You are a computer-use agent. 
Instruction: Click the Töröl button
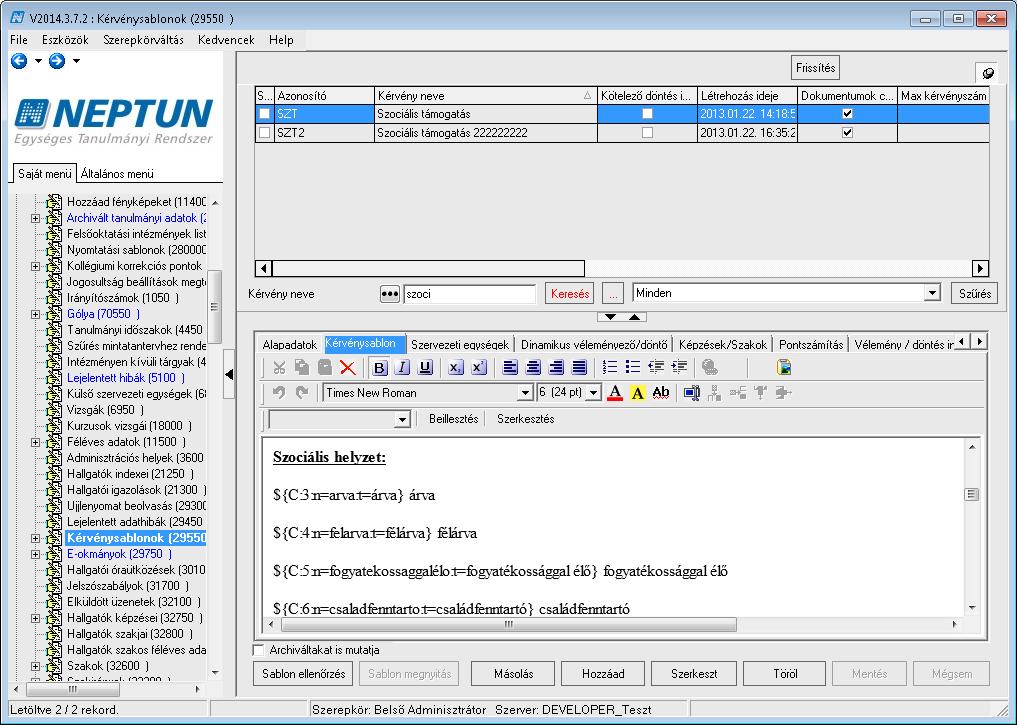click(x=785, y=674)
